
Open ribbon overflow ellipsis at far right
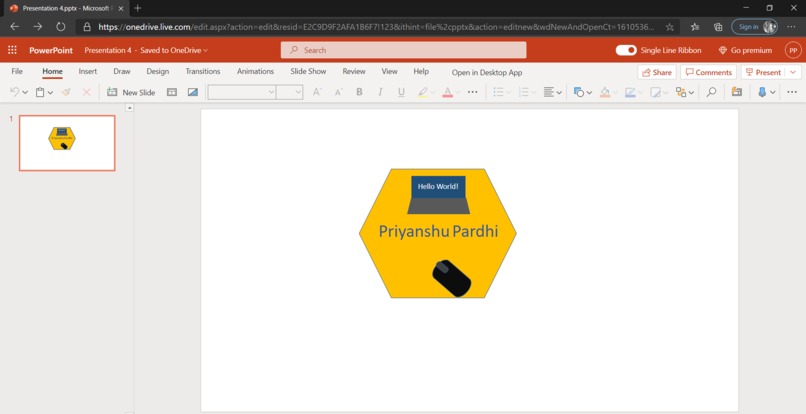792,92
